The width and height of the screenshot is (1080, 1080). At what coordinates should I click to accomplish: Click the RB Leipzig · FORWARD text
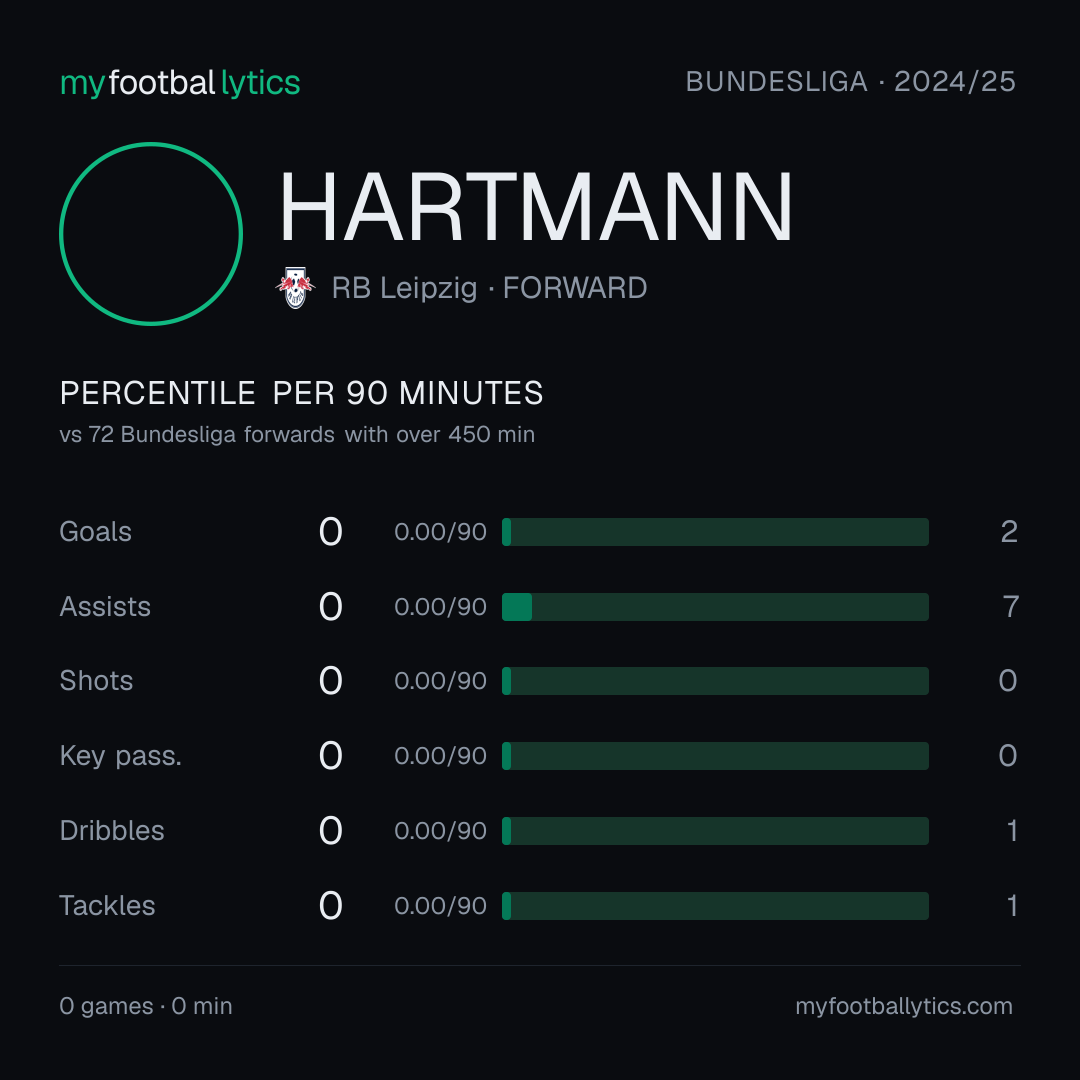click(489, 288)
